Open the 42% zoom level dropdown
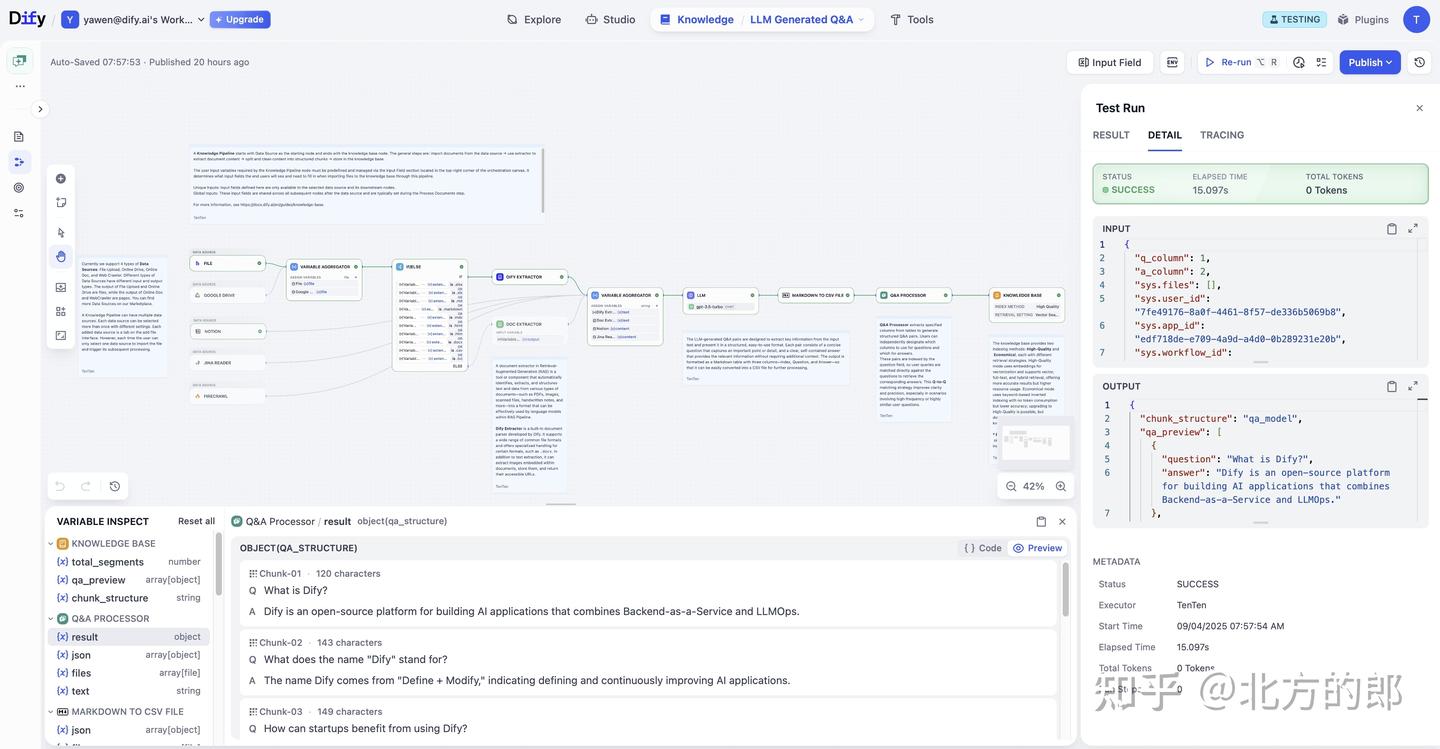This screenshot has height=749, width=1440. [x=1034, y=486]
